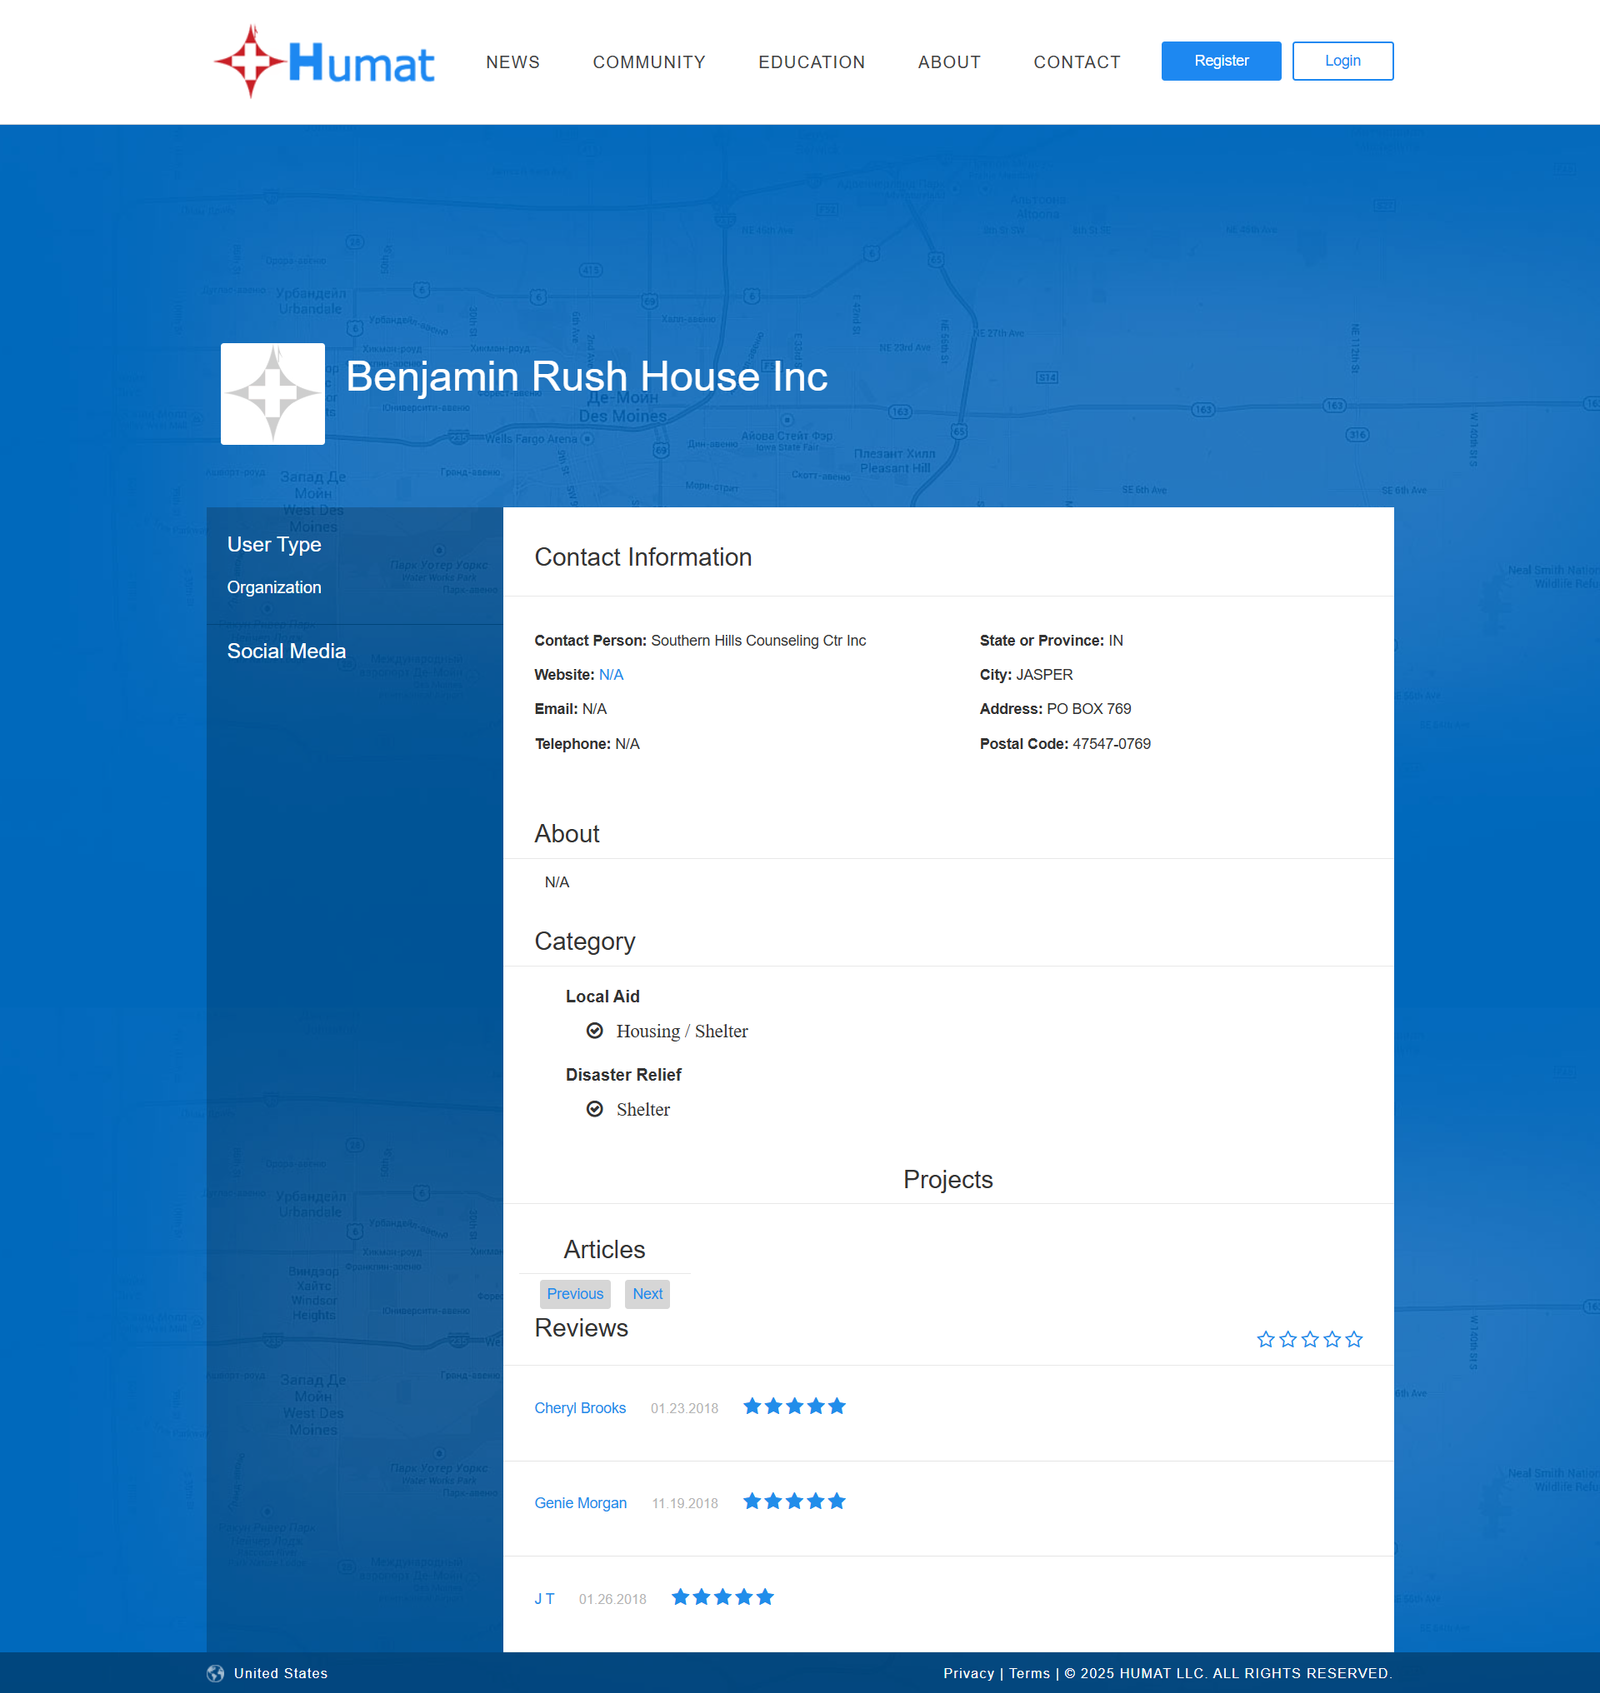Go to the COMMUNITY nav section

point(649,62)
